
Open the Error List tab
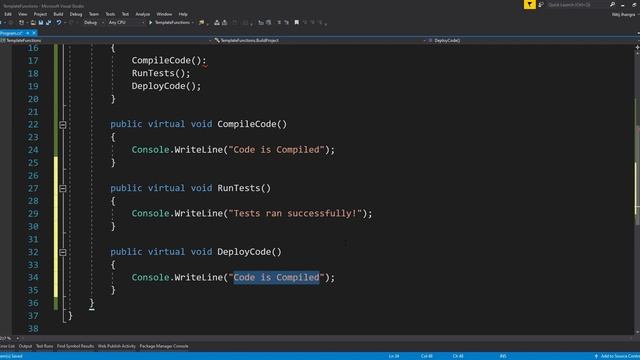click(x=7, y=346)
